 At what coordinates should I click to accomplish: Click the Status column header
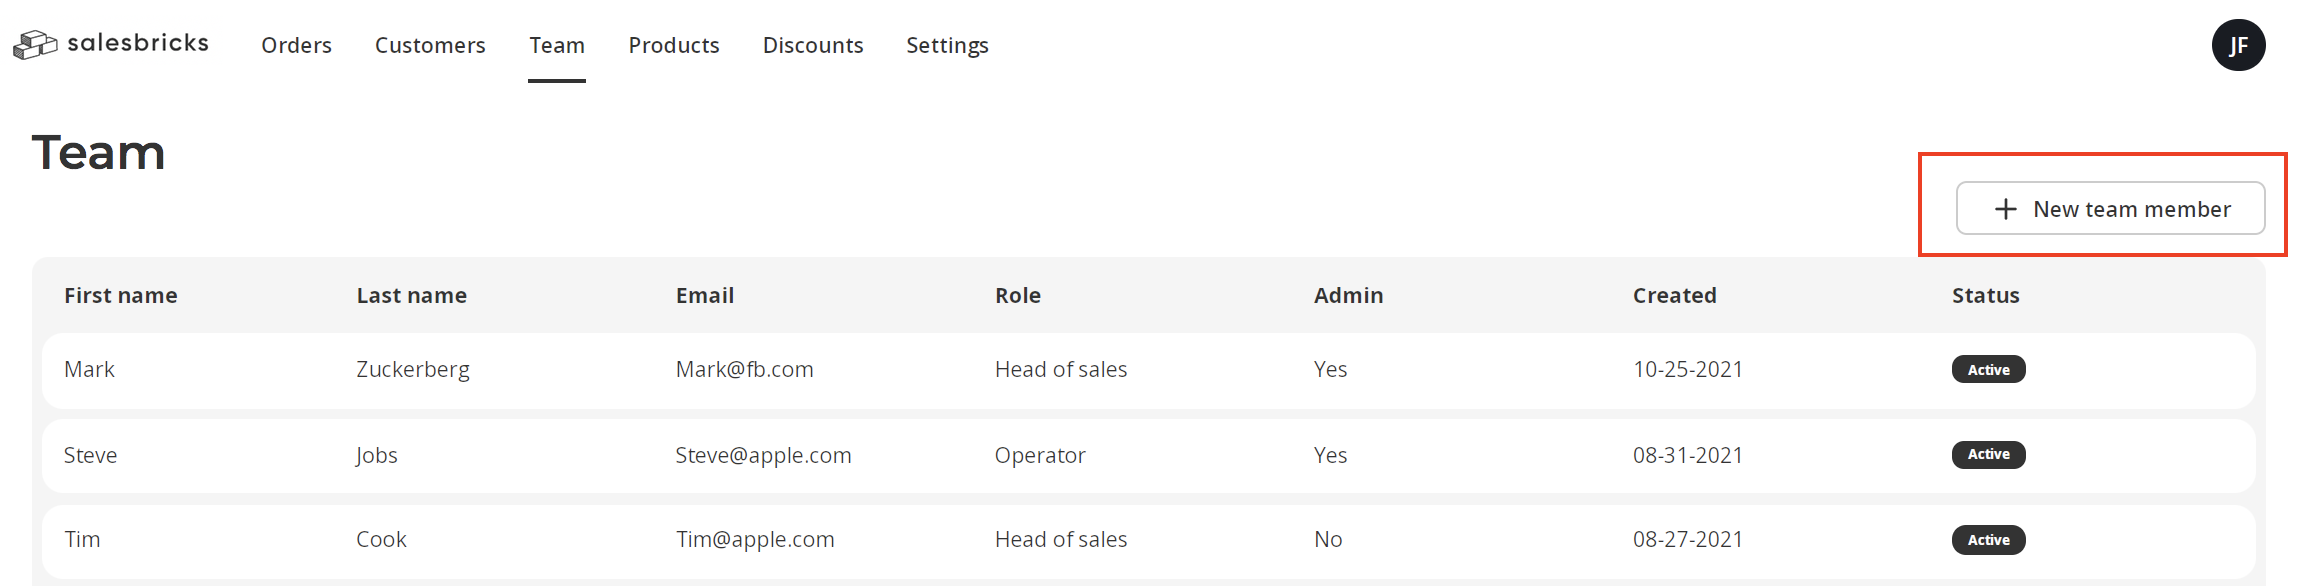coord(1985,296)
